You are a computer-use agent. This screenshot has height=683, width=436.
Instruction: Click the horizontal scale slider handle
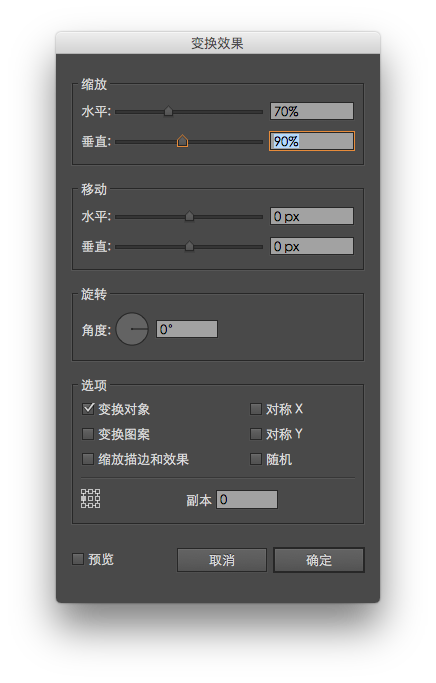(168, 112)
